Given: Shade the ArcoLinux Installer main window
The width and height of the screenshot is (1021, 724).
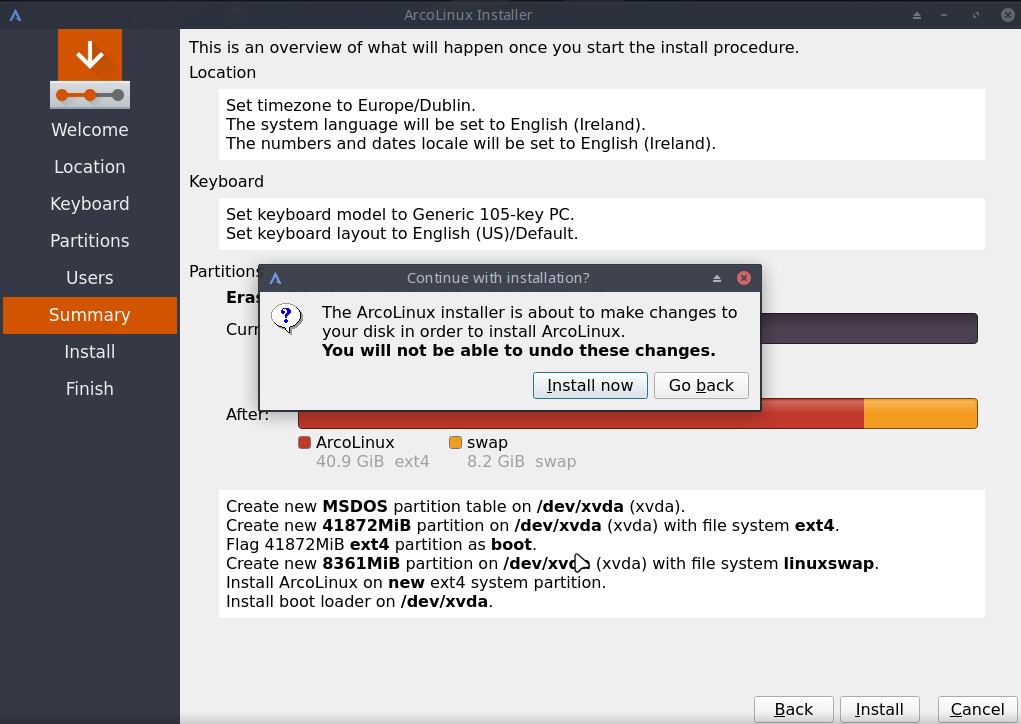Looking at the screenshot, I should pyautogui.click(x=917, y=15).
